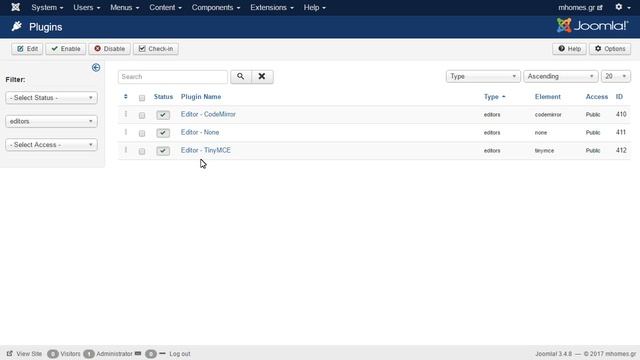
Task: Click the Log out link
Action: pos(180,354)
